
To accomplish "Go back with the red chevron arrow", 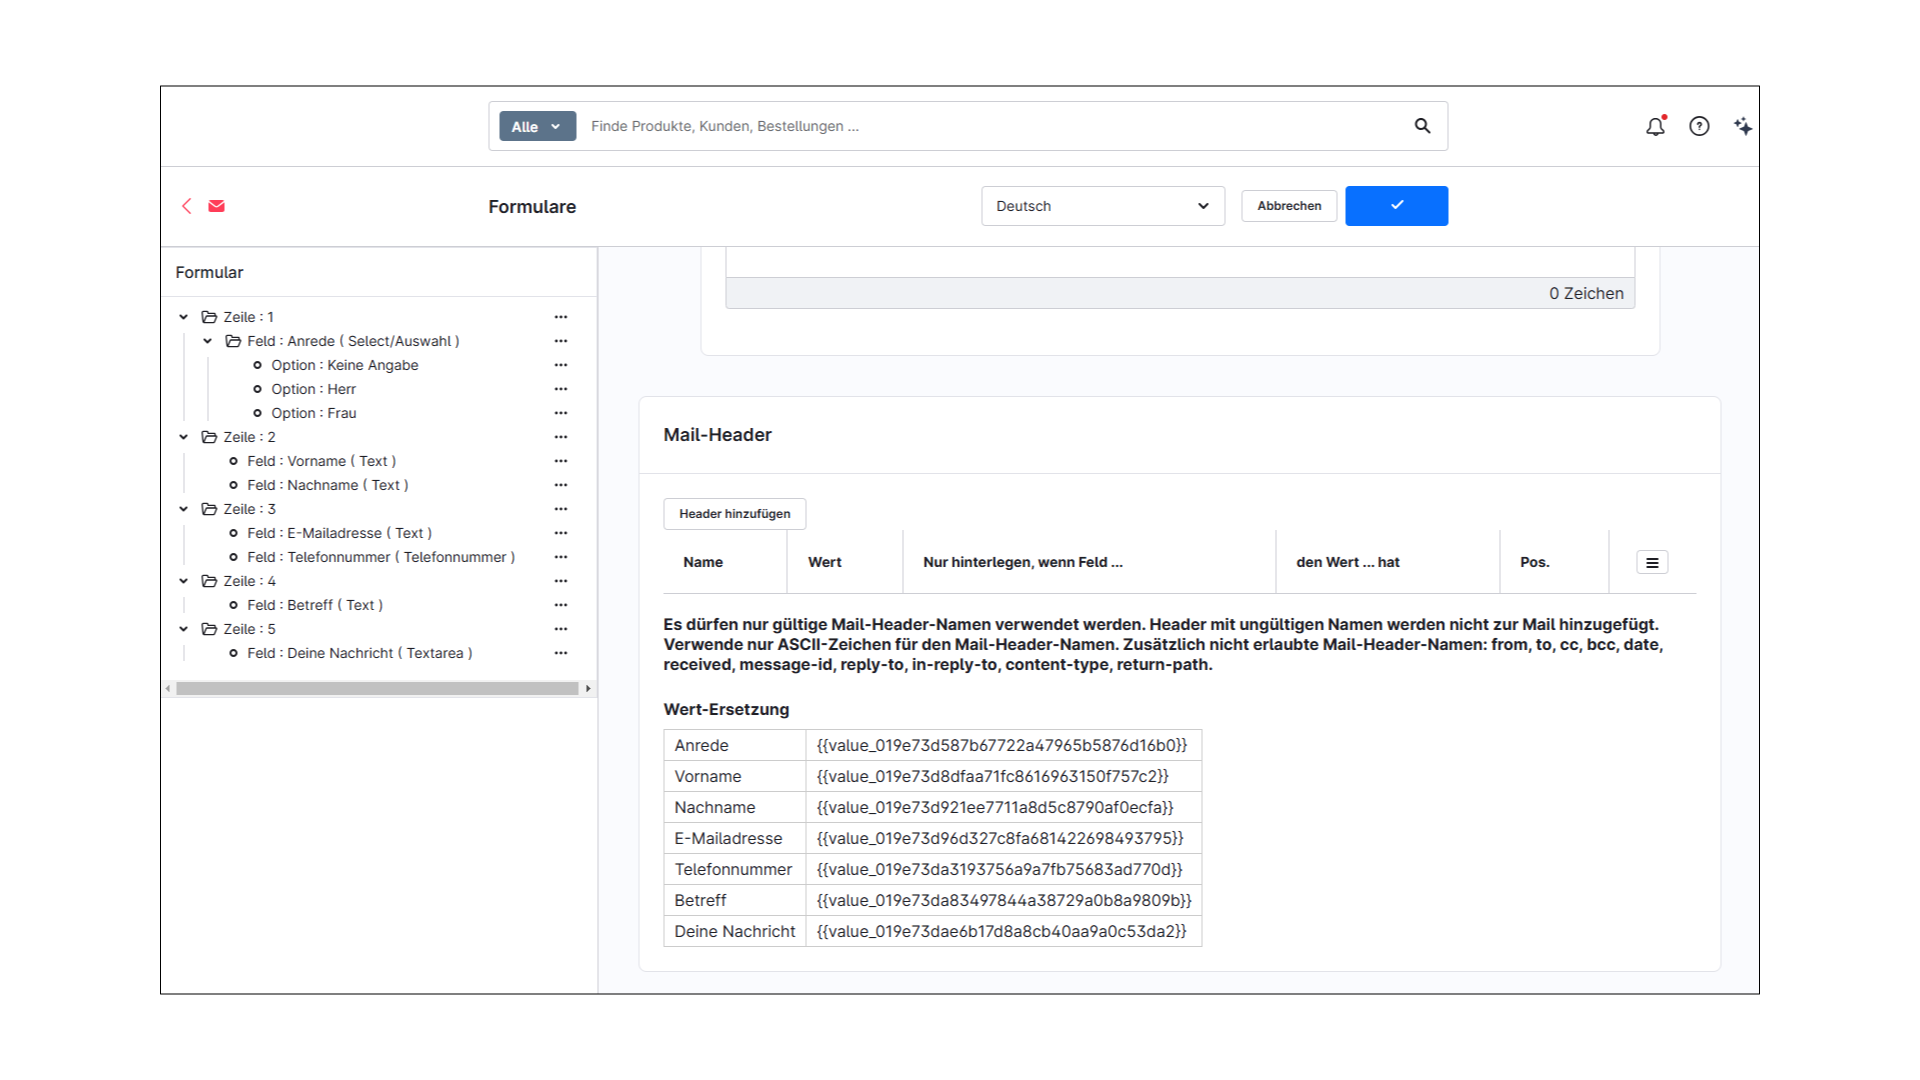I will (186, 206).
